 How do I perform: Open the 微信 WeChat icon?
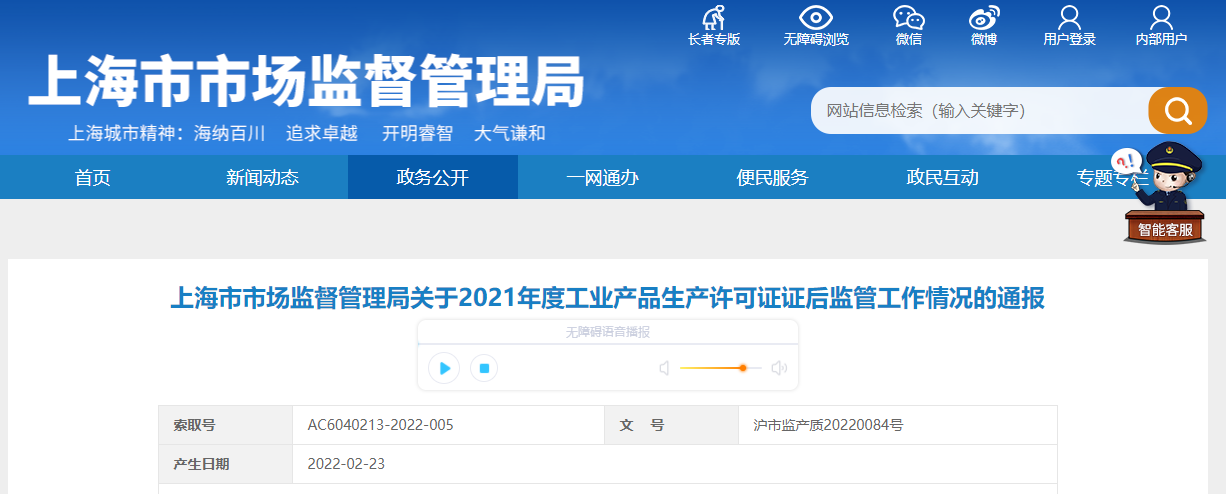908,17
